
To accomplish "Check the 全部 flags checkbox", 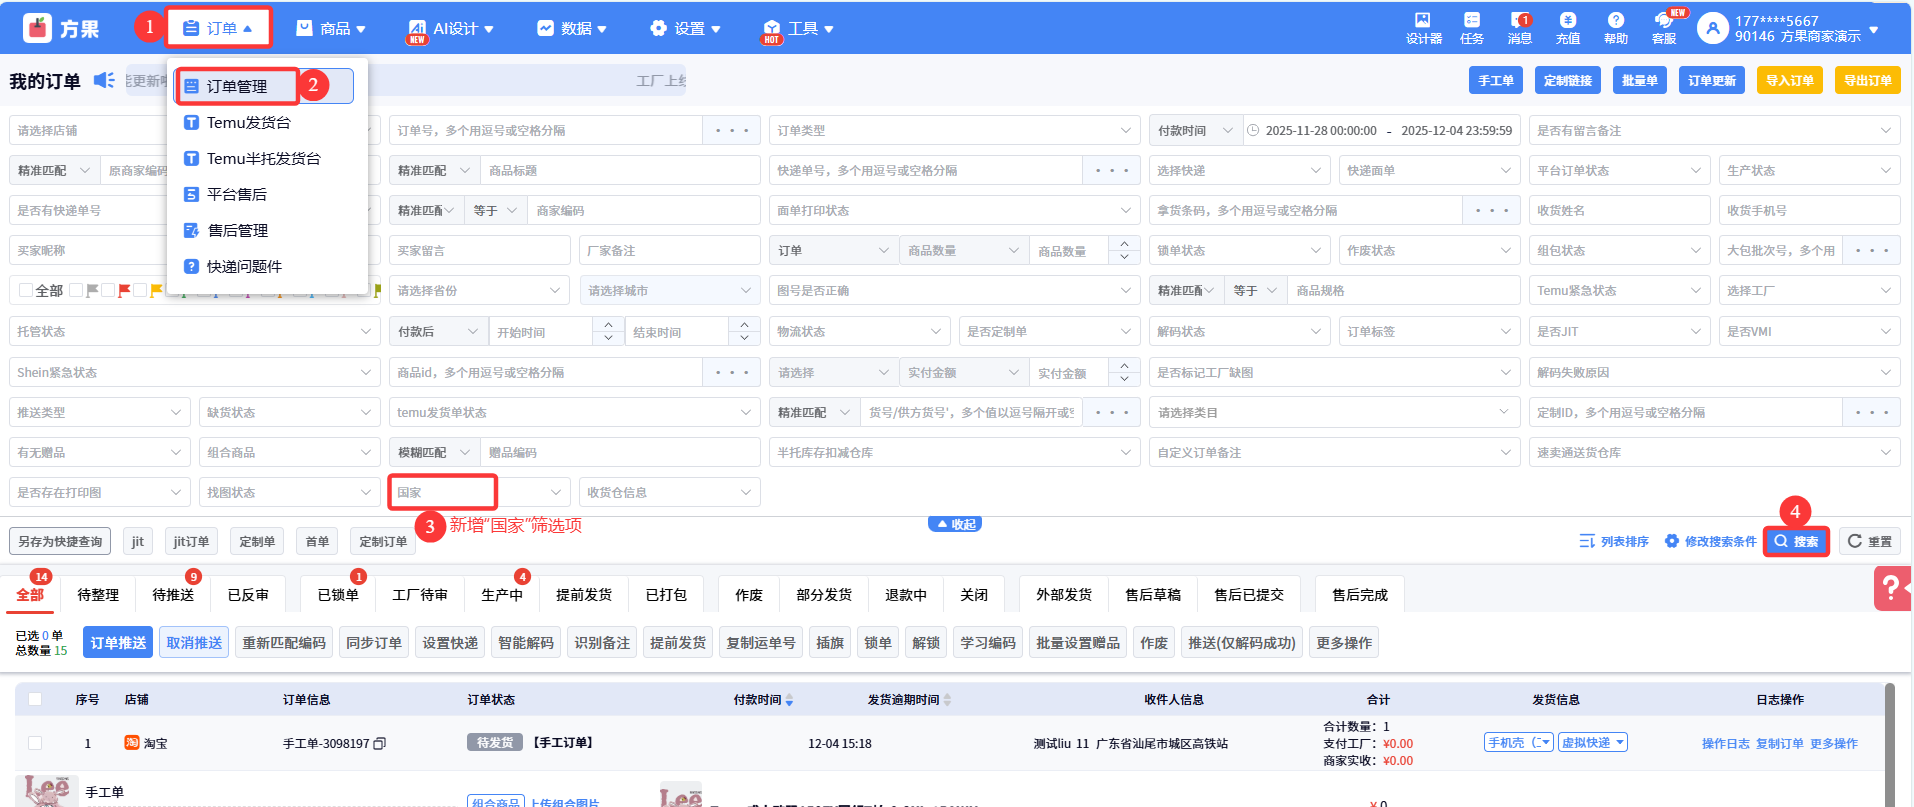I will click(x=27, y=291).
